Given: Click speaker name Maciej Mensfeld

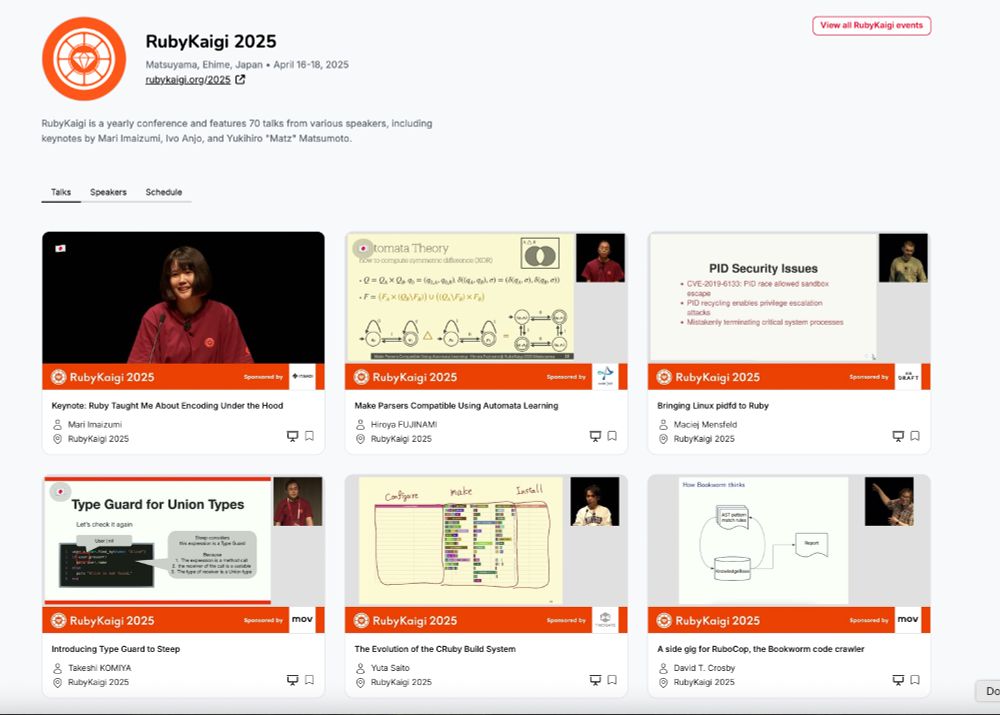Looking at the screenshot, I should coord(705,424).
